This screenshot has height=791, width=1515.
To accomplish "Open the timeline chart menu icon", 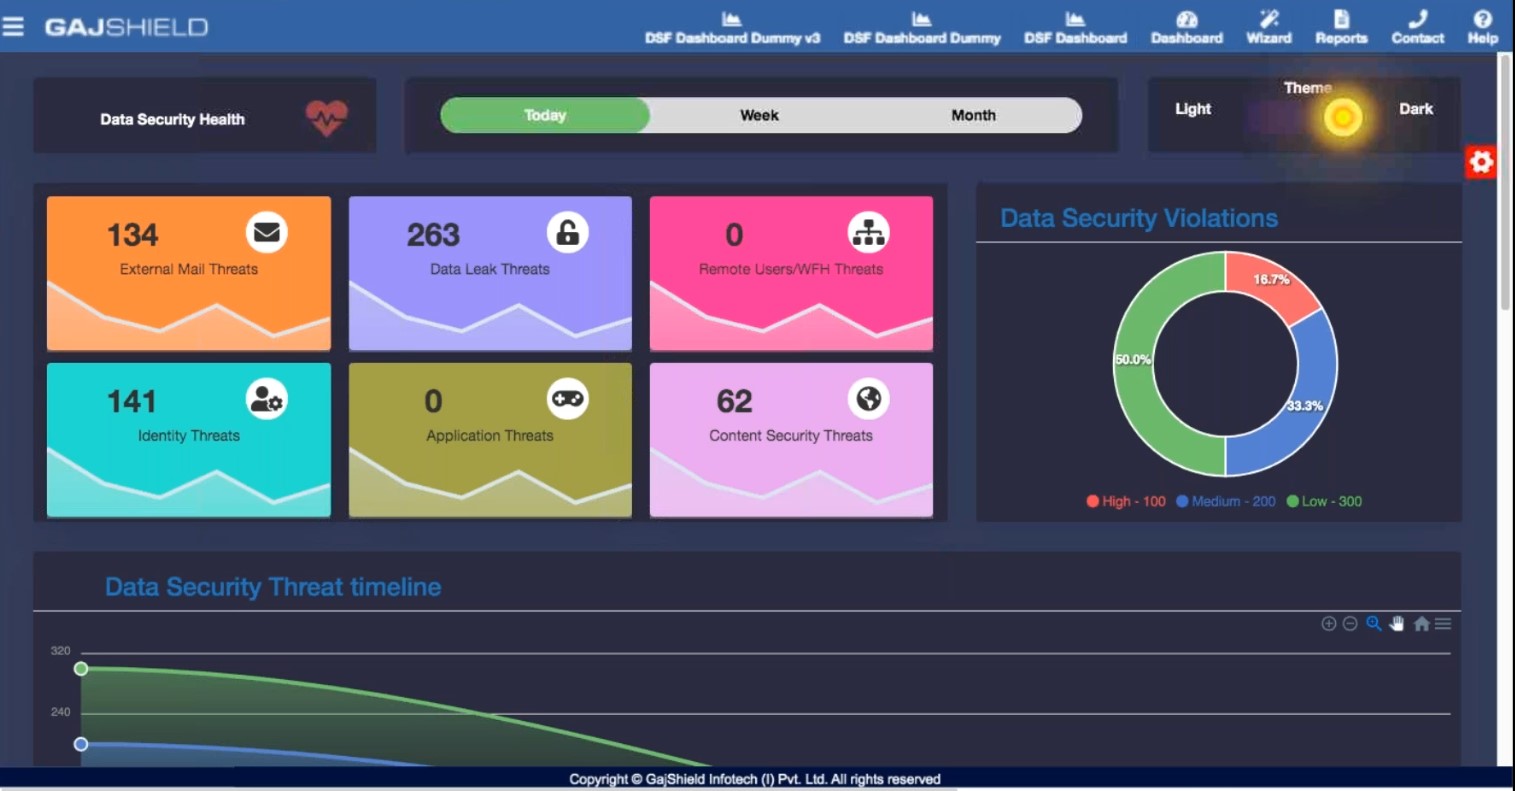I will point(1443,624).
